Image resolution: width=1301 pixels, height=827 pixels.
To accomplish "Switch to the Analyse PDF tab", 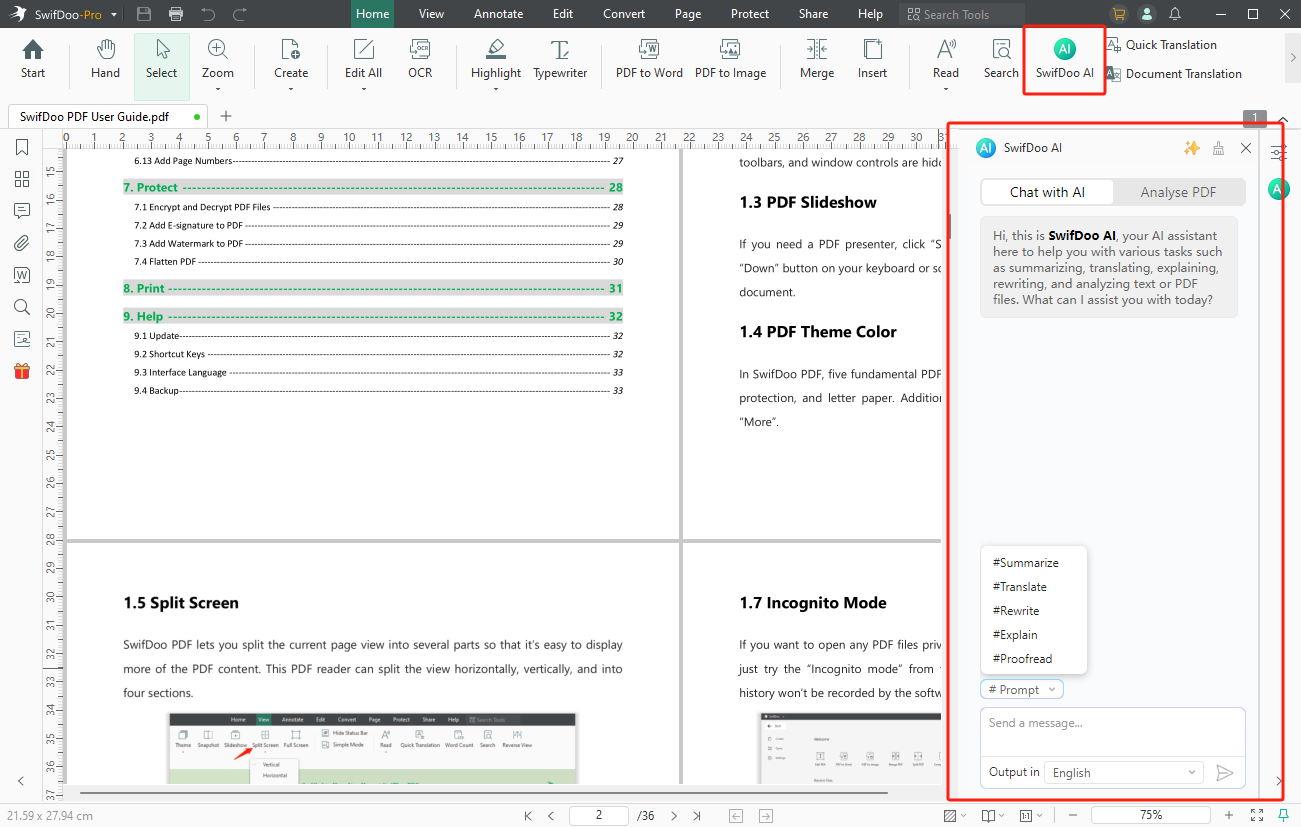I will 1179,192.
